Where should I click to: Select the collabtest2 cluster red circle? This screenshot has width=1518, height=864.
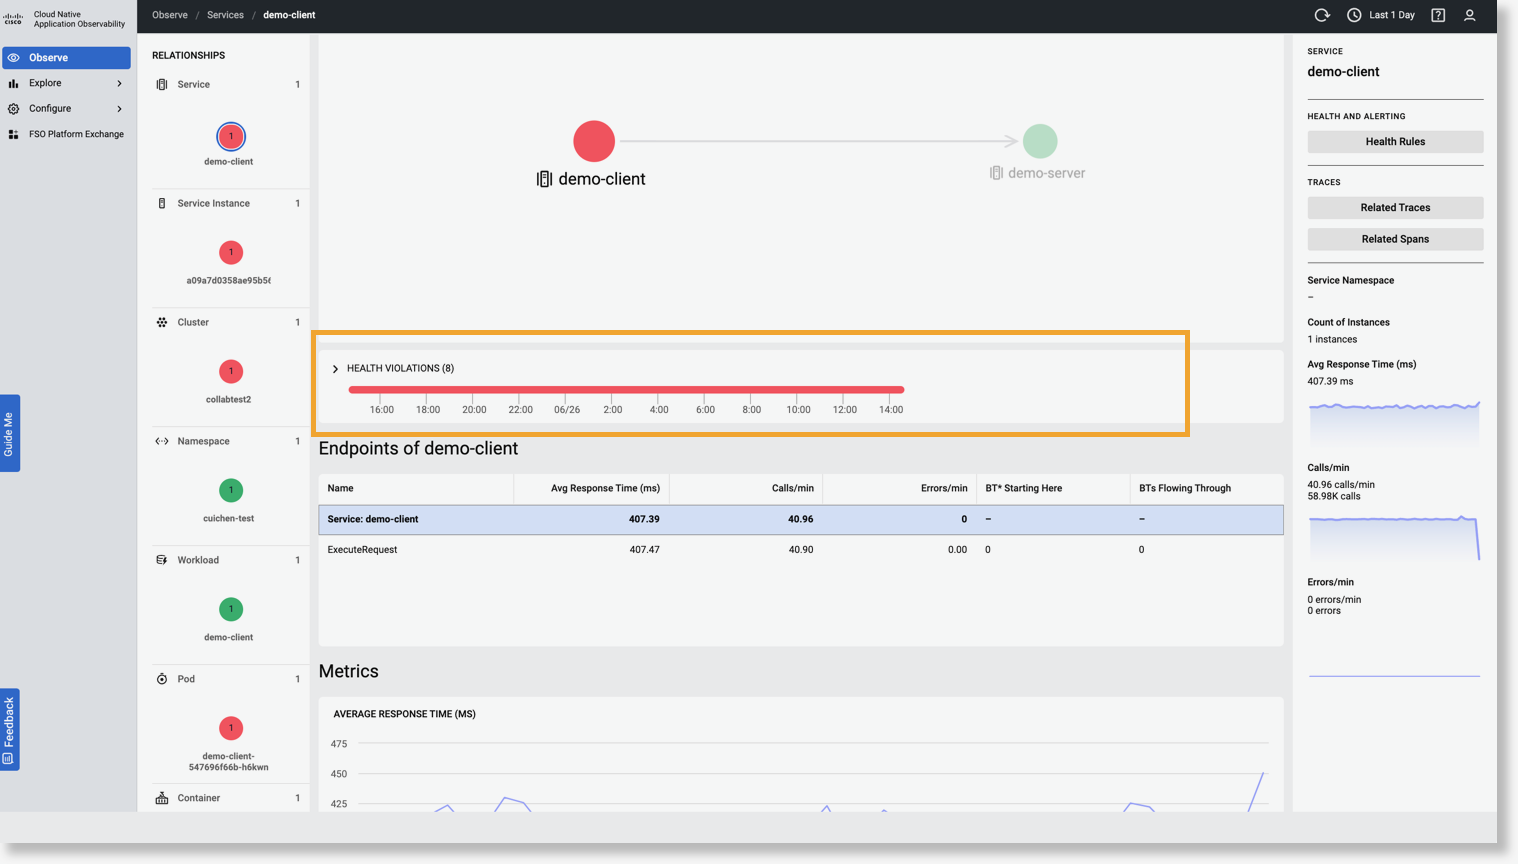[231, 372]
